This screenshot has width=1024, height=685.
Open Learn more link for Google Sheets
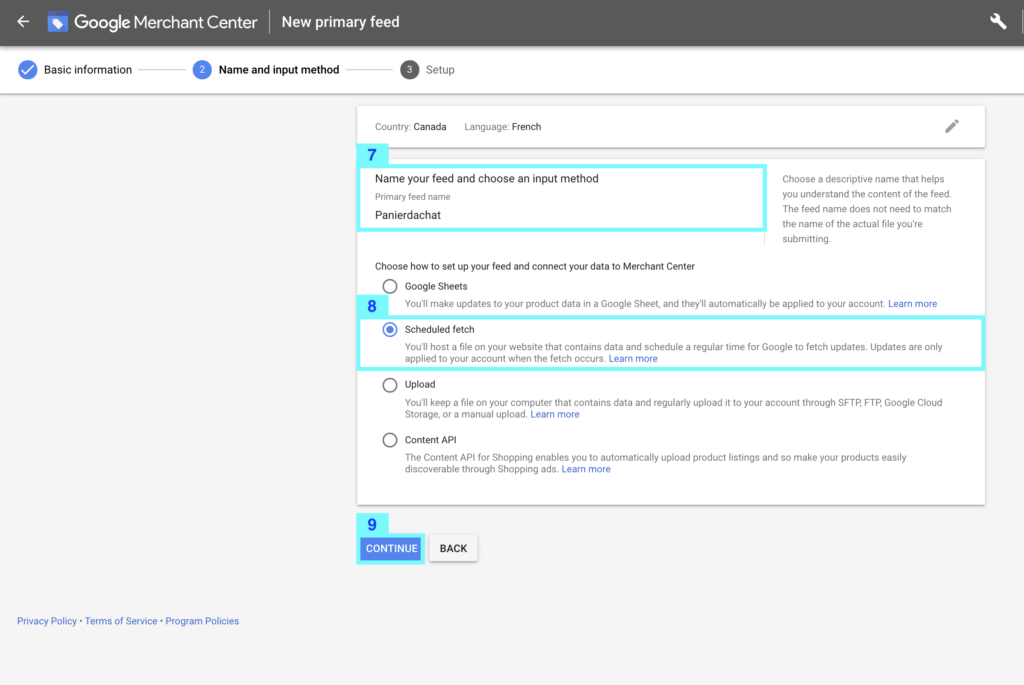912,304
